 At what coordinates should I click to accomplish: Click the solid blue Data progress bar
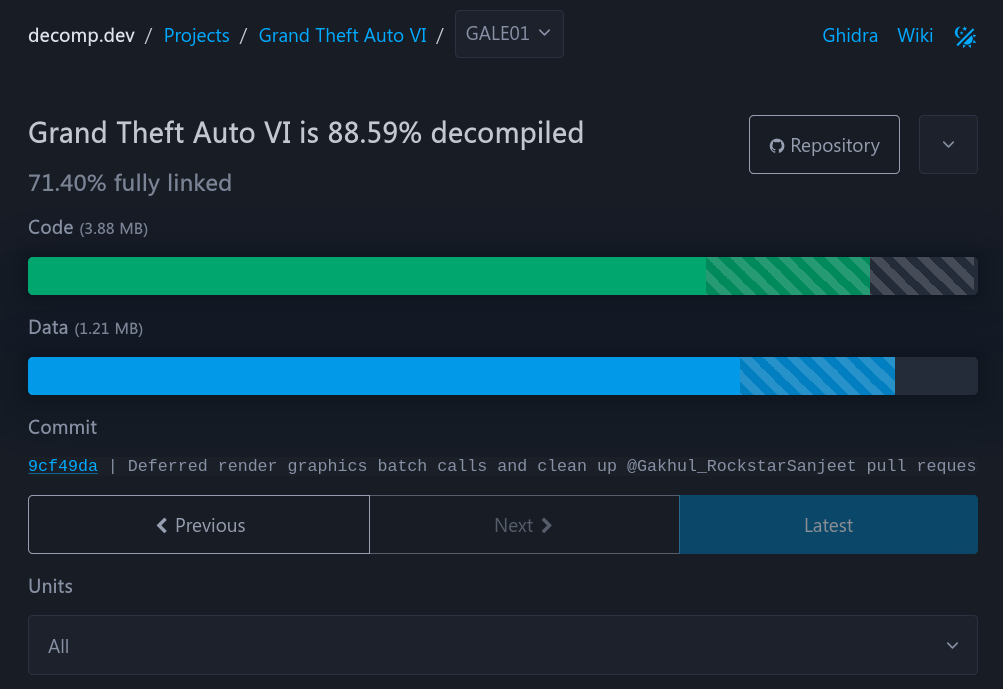pyautogui.click(x=384, y=376)
